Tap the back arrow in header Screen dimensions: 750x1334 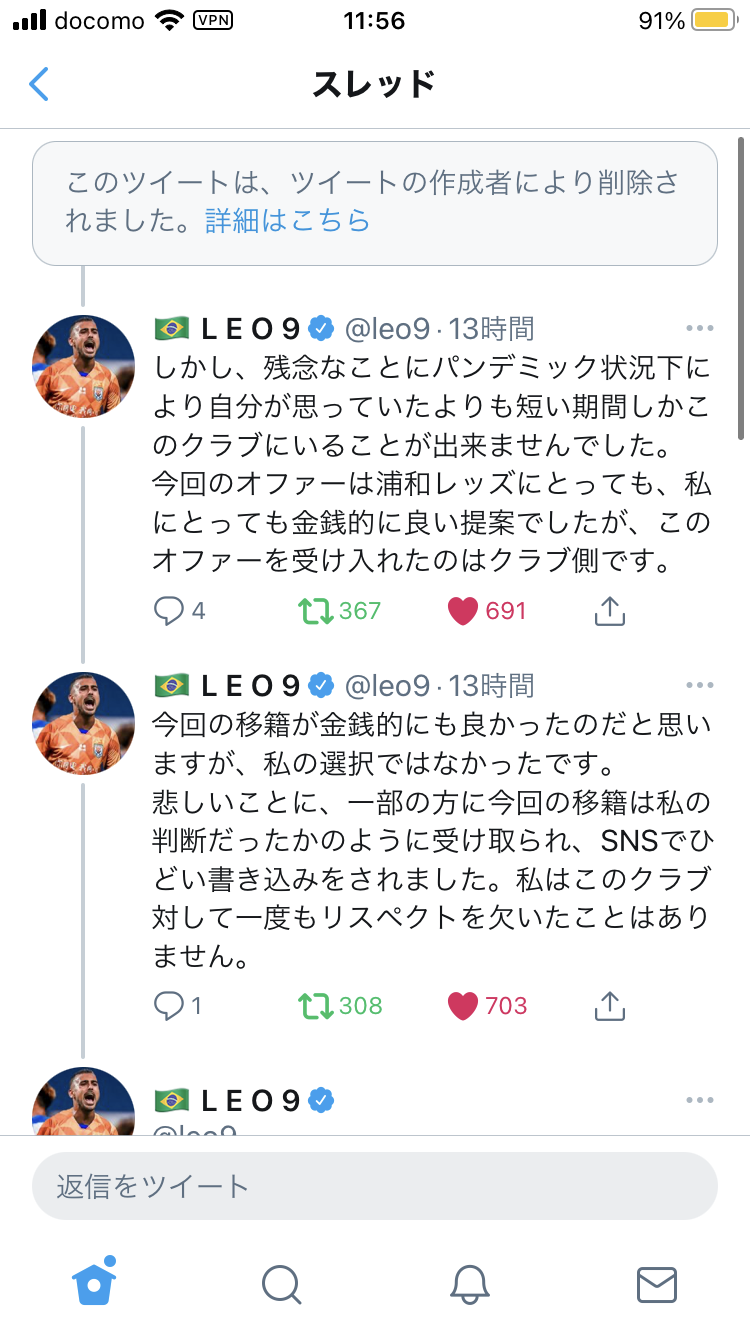tap(39, 84)
